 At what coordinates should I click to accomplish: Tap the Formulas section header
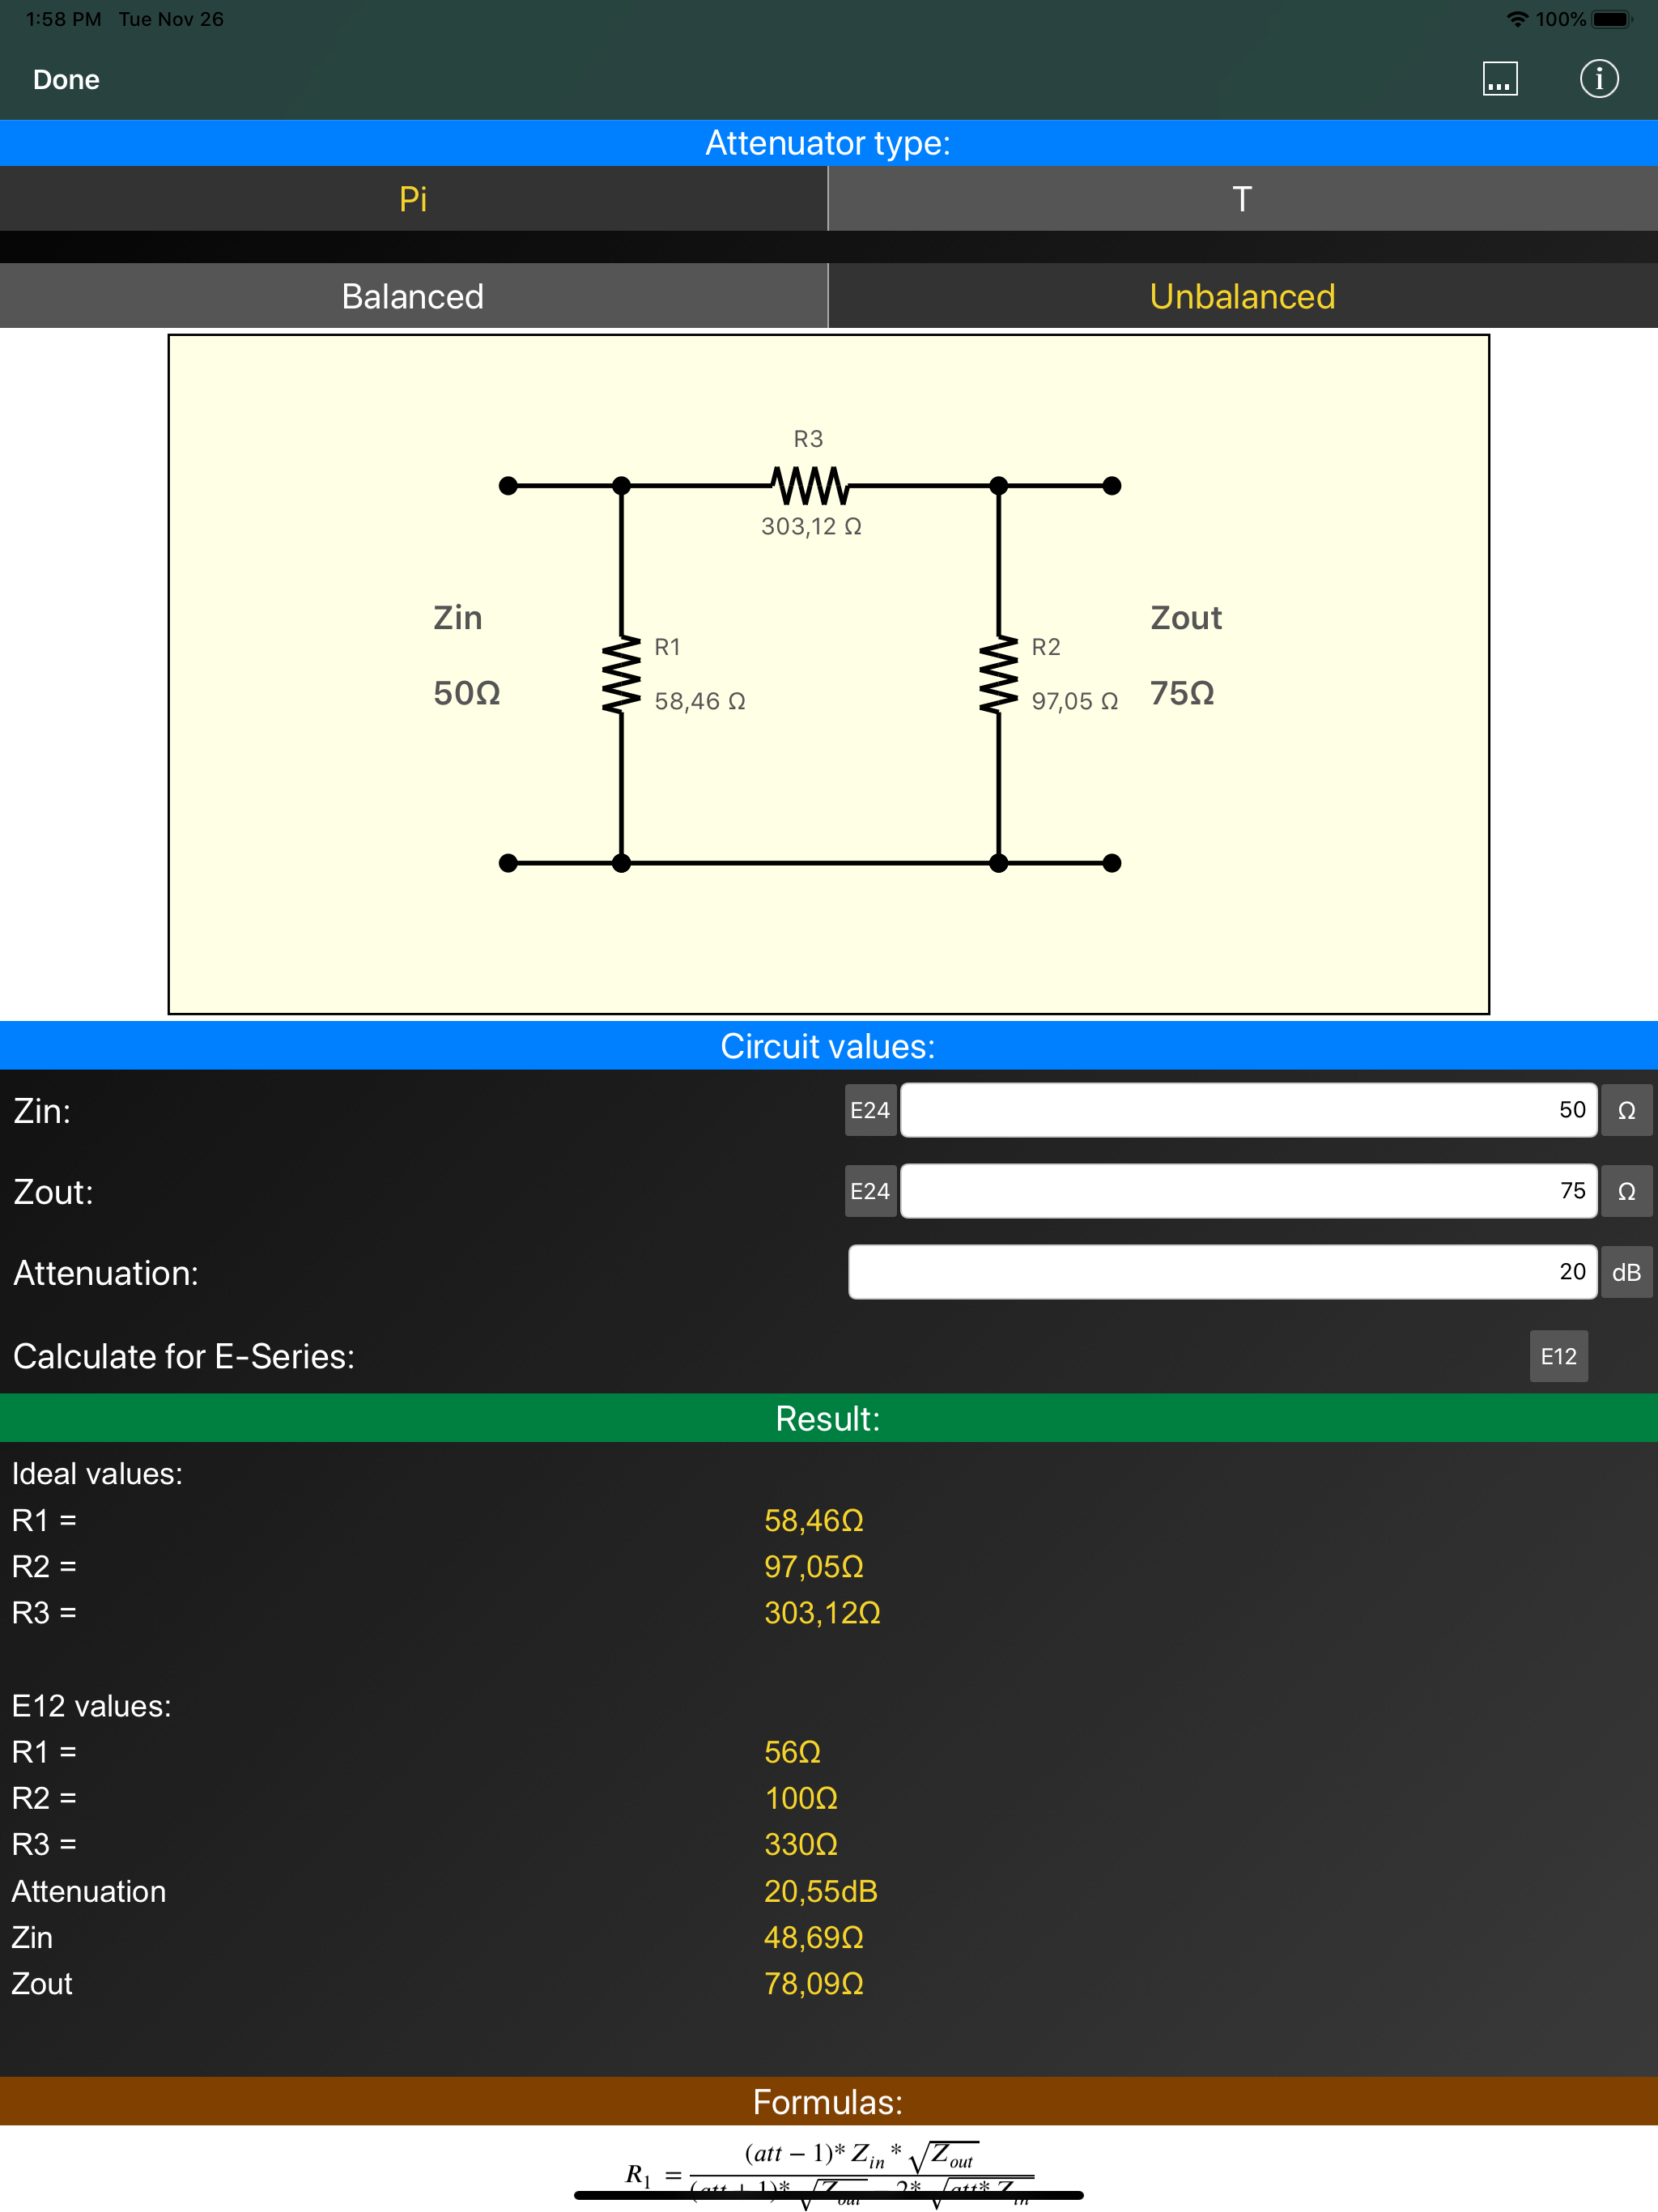tap(829, 2101)
